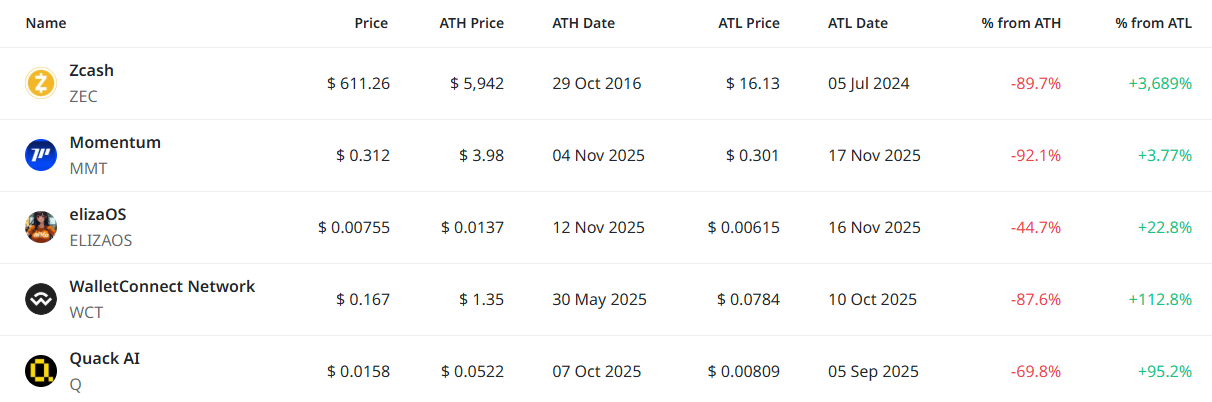Image resolution: width=1212 pixels, height=402 pixels.
Task: Sort by the ATL Price header
Action: tap(748, 23)
